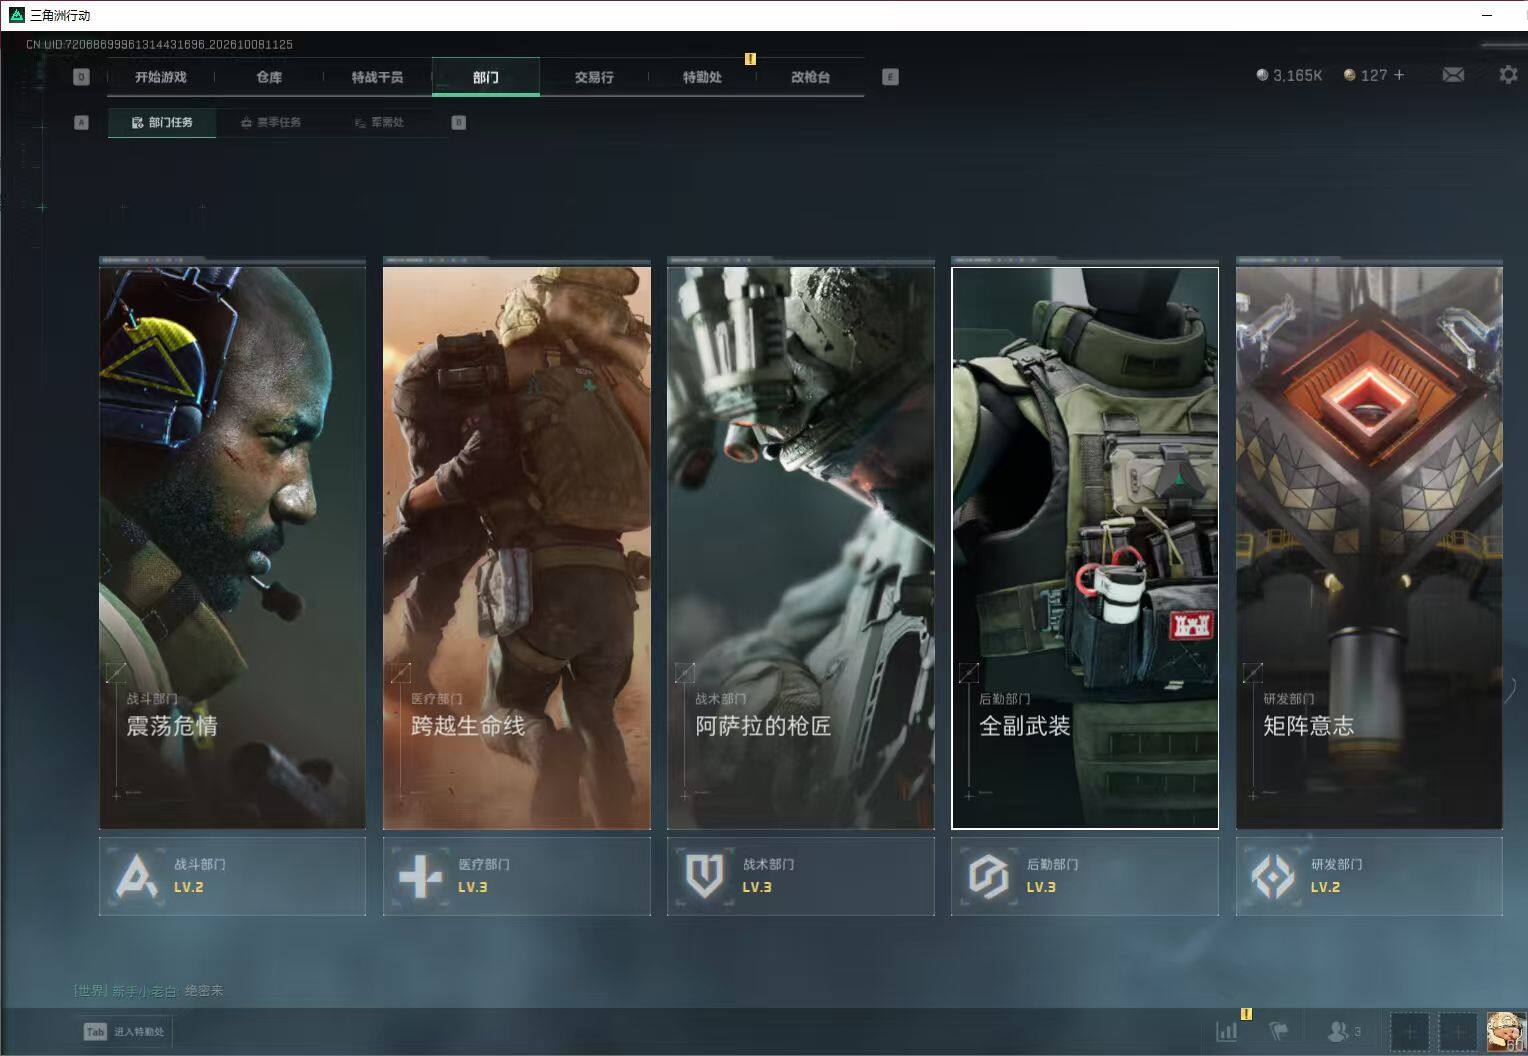Click the 医疗部门 cross emblem icon
Viewport: 1528px width, 1056px height.
[x=420, y=877]
